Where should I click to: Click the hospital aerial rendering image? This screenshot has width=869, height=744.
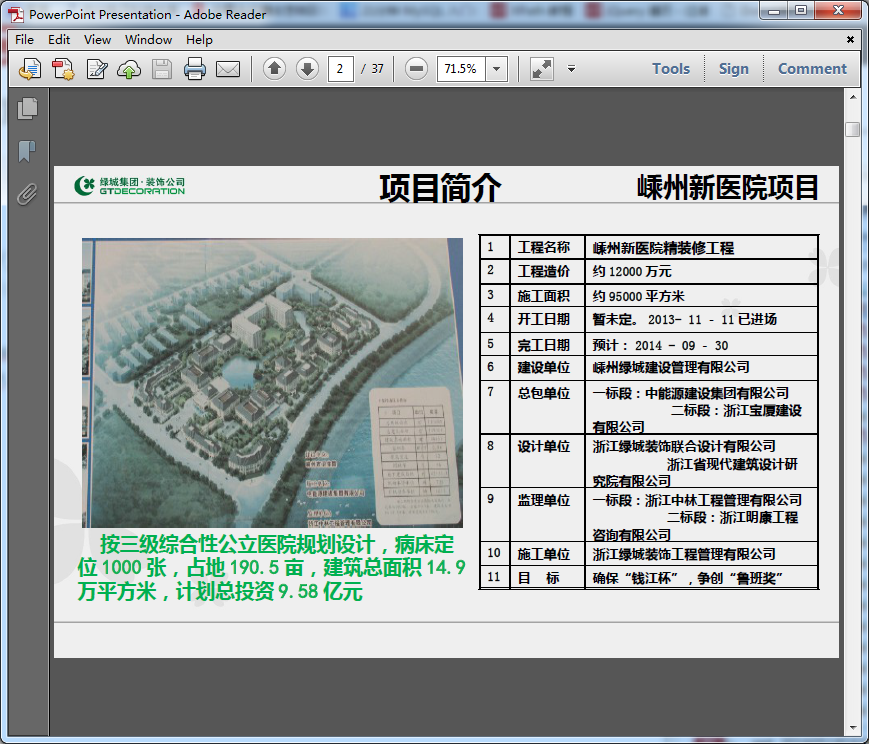(272, 383)
